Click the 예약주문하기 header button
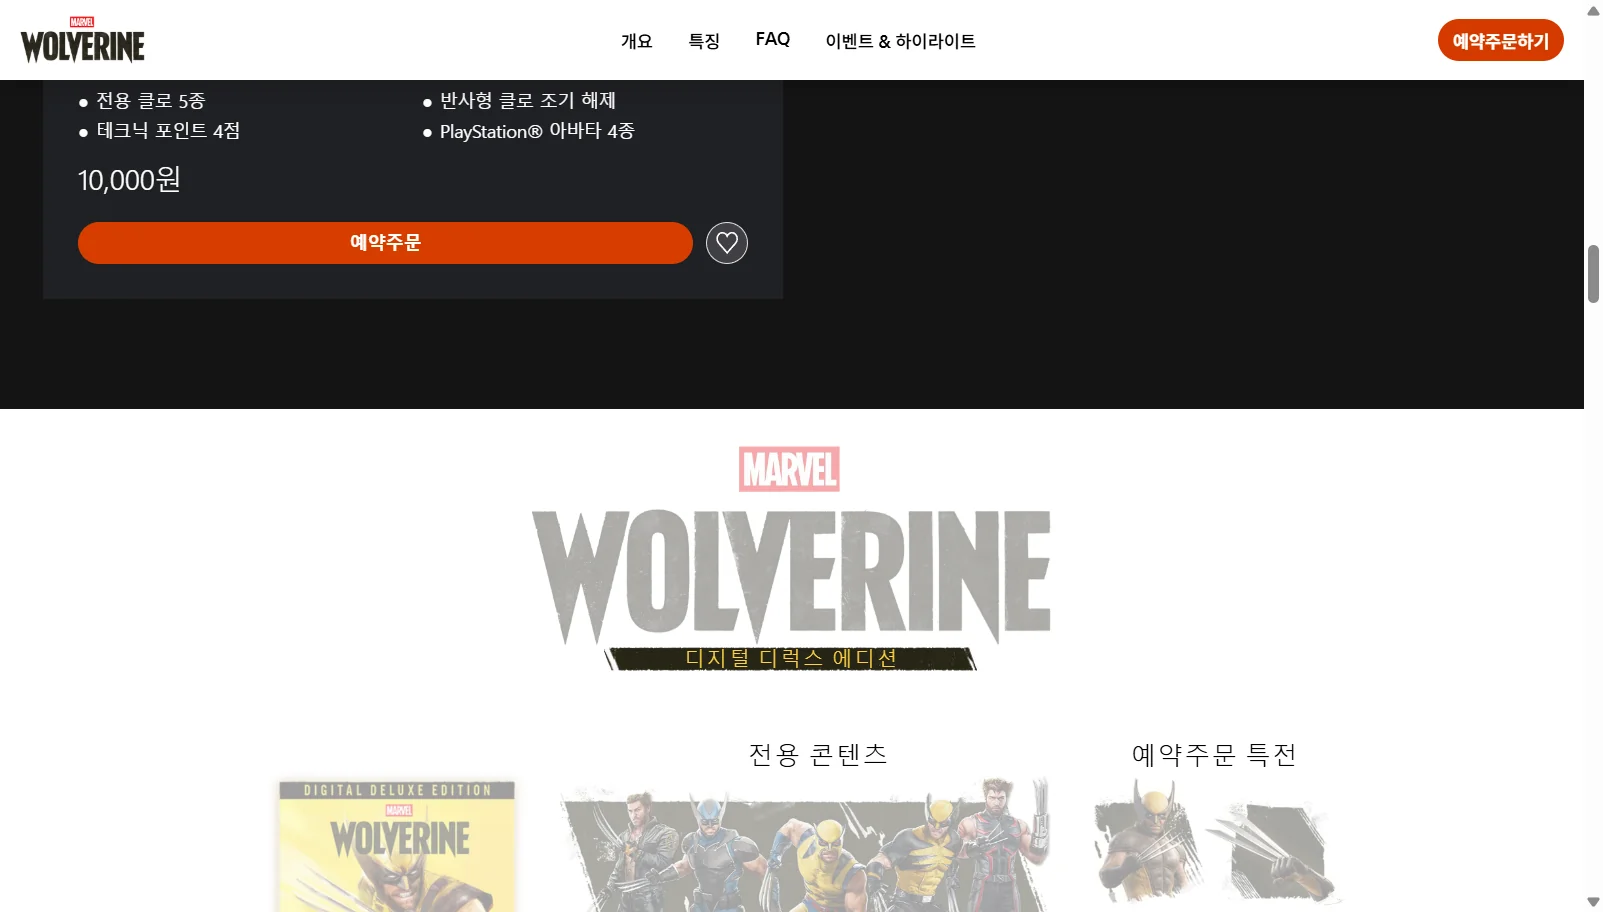This screenshot has height=912, width=1603. pos(1500,40)
